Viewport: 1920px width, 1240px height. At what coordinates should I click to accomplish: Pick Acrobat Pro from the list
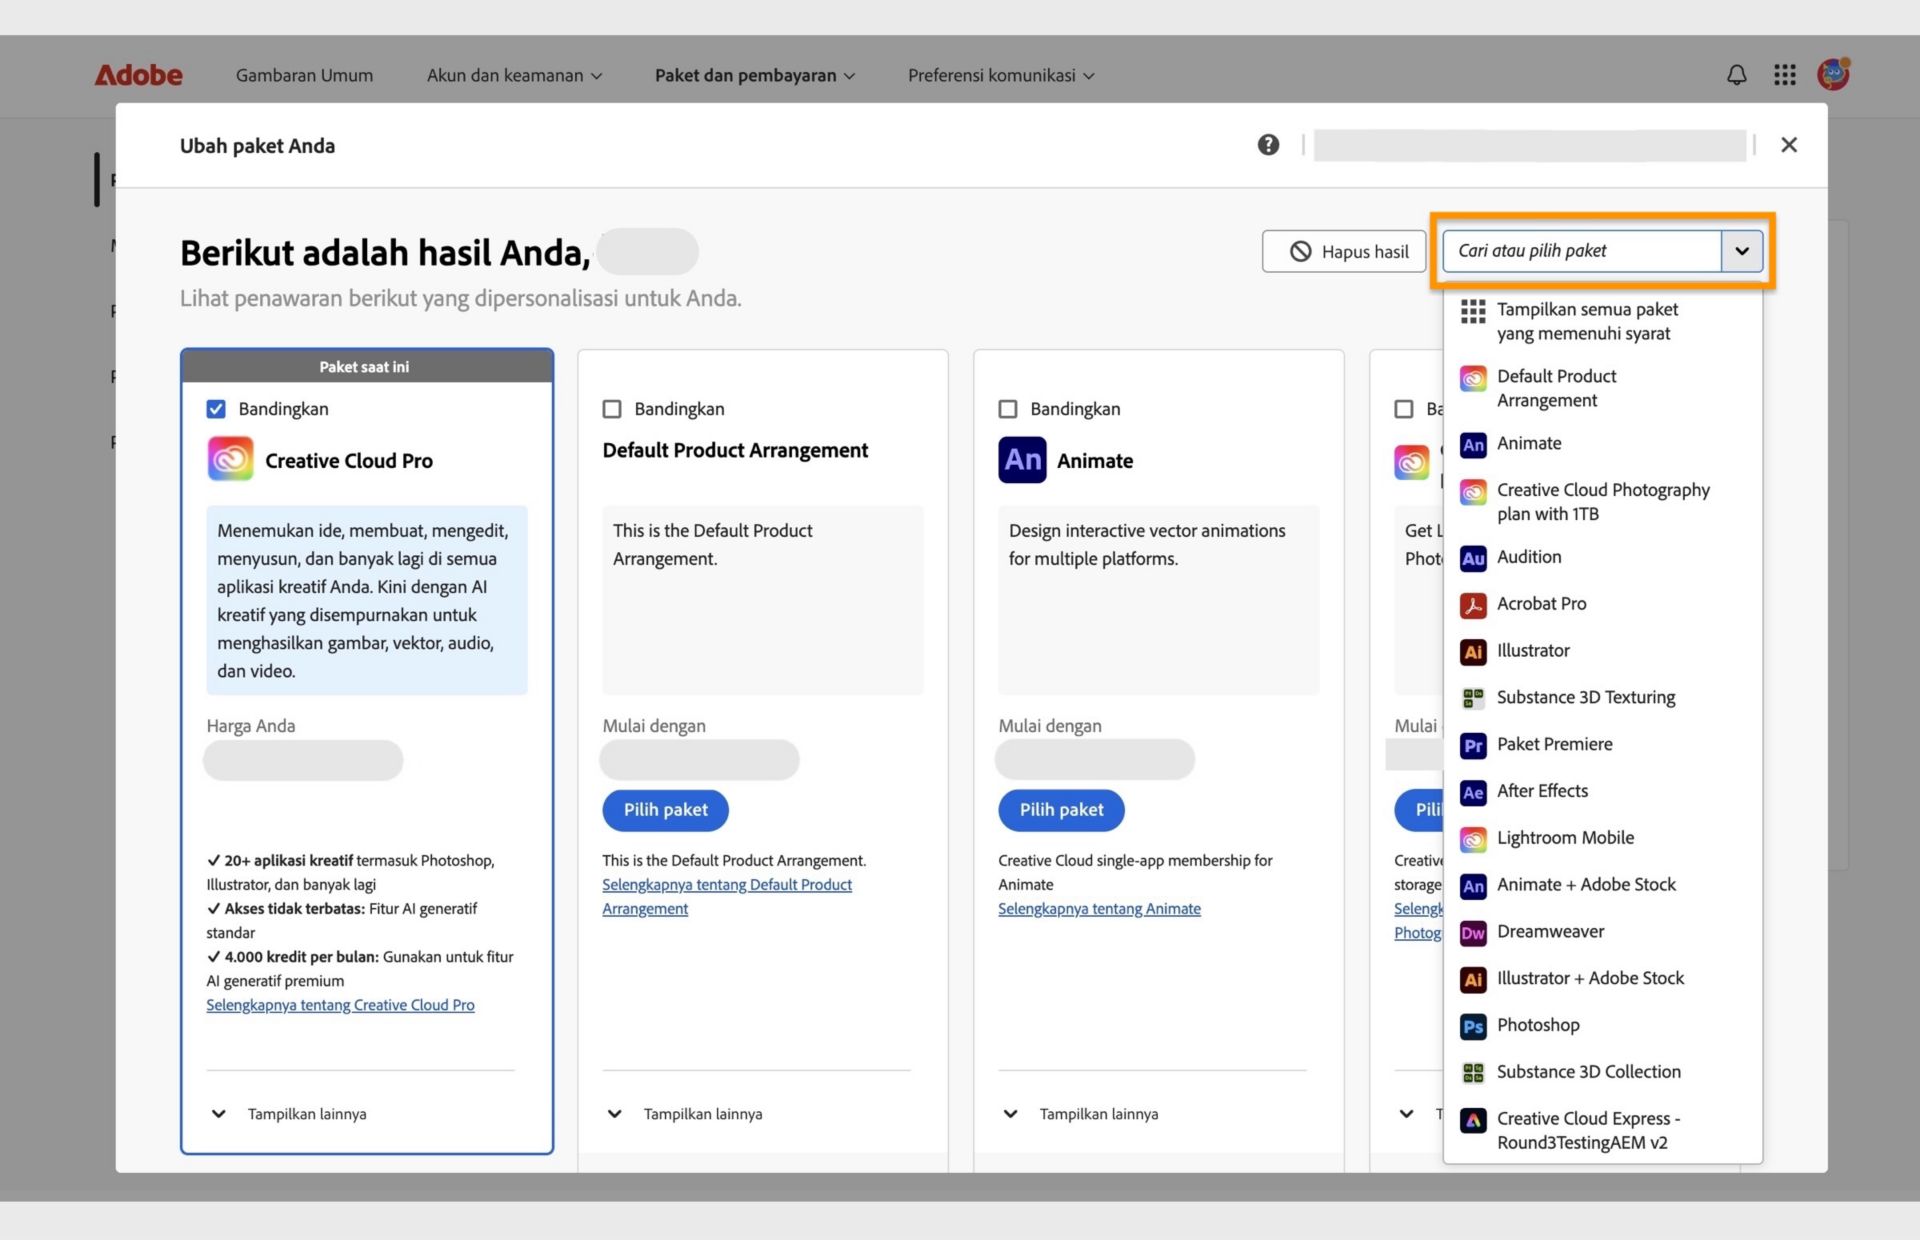1541,604
